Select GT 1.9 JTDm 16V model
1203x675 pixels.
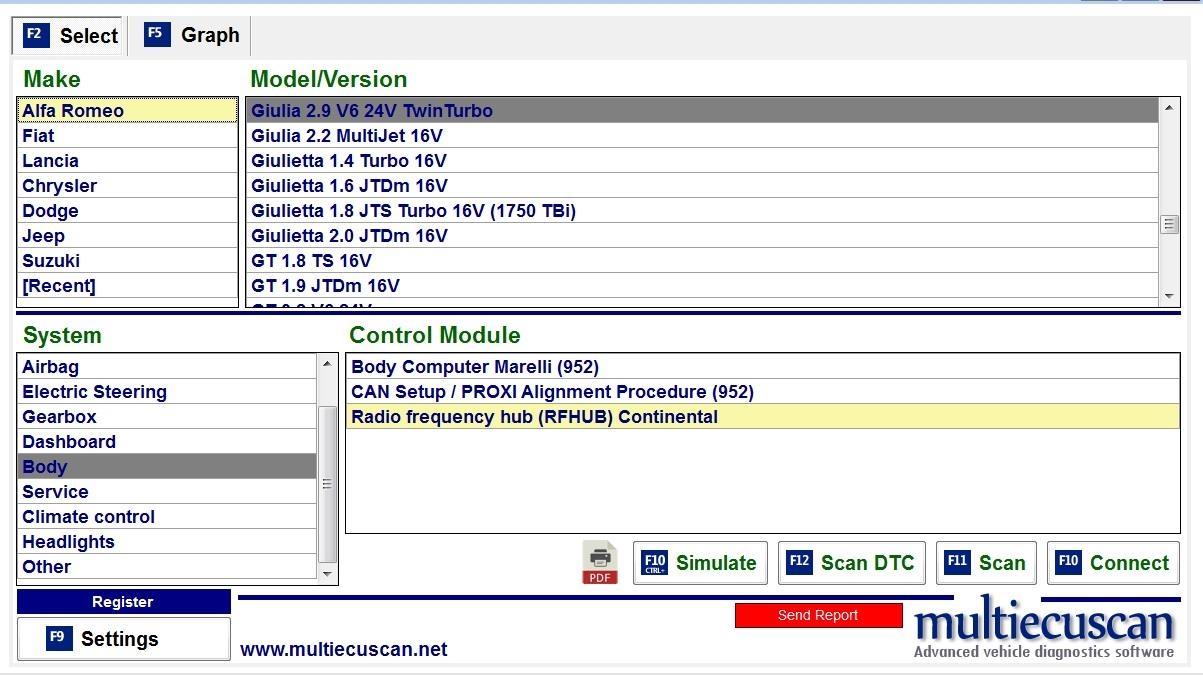click(702, 286)
